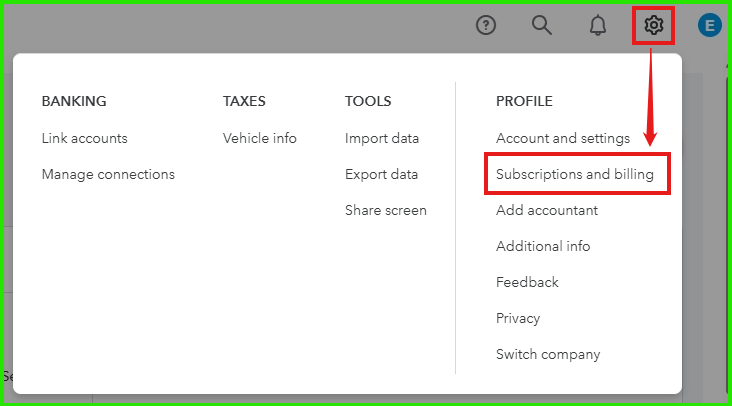The width and height of the screenshot is (732, 406).
Task: Choose Export data in Tools
Action: 381,175
